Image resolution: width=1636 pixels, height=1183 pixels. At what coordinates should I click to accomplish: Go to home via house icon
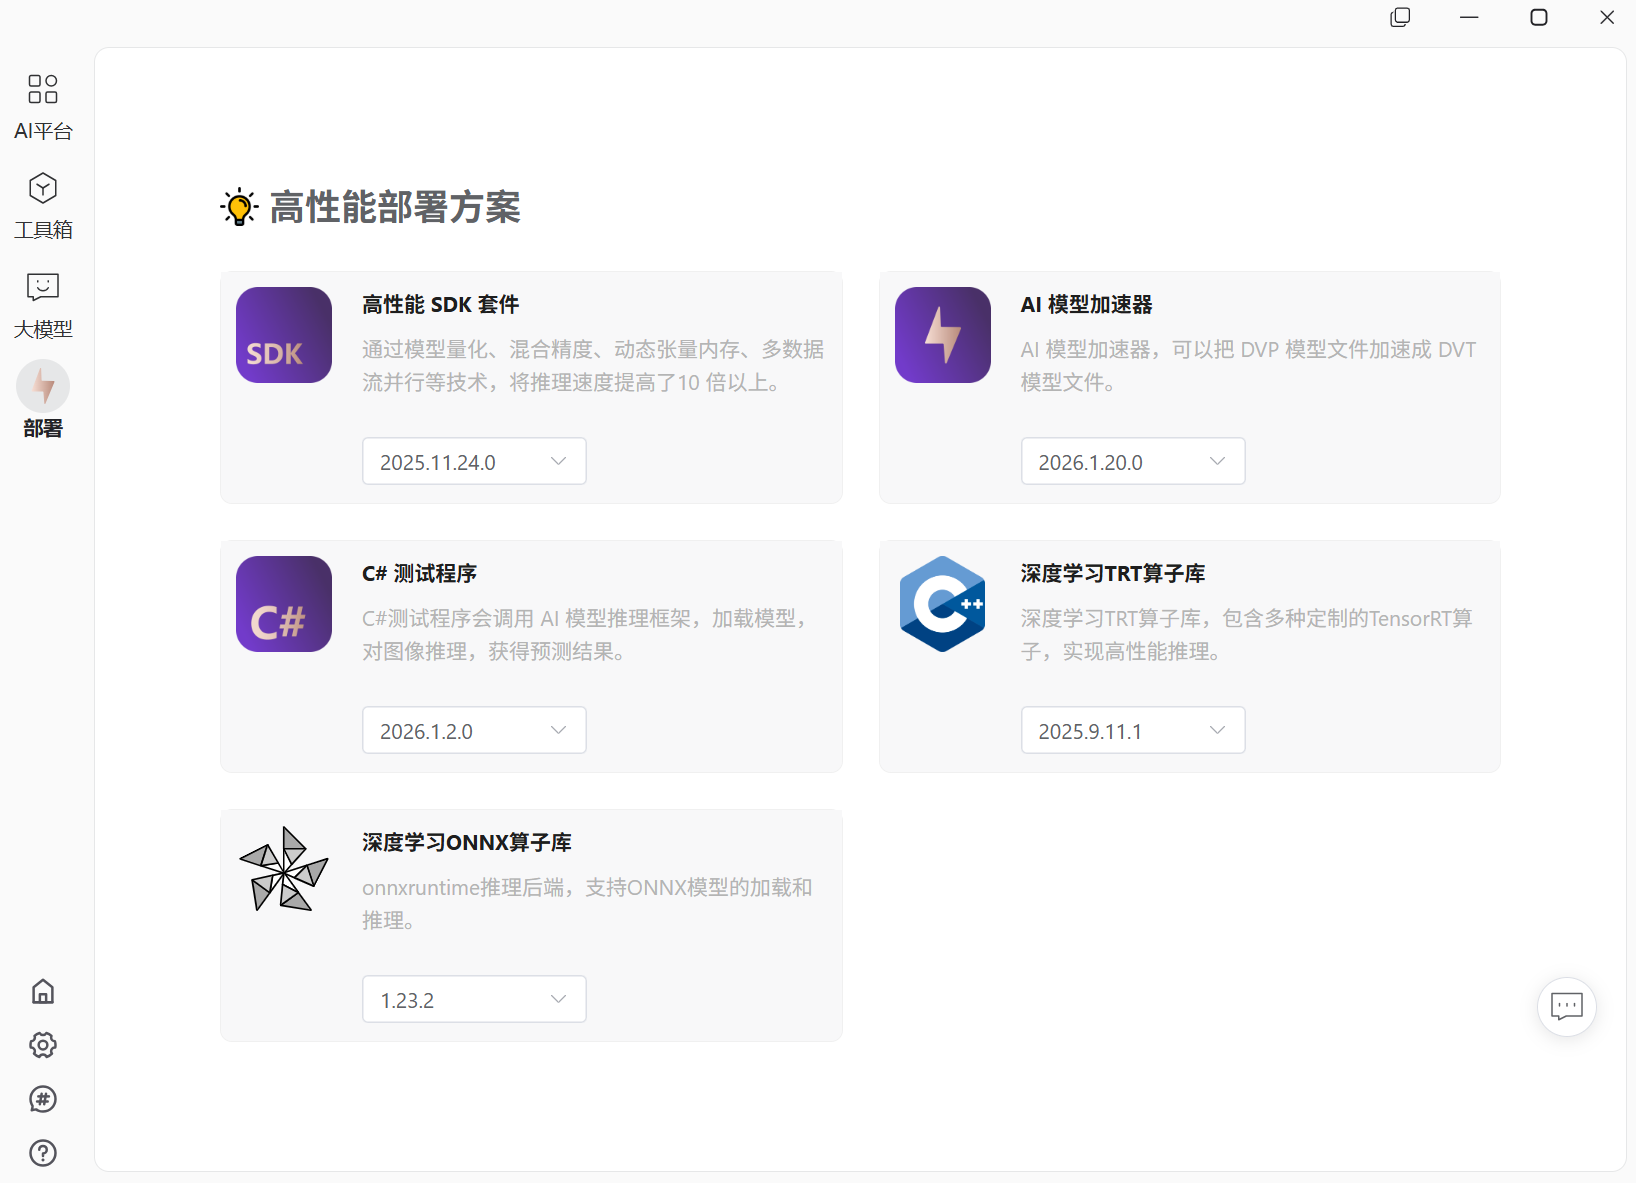tap(43, 991)
